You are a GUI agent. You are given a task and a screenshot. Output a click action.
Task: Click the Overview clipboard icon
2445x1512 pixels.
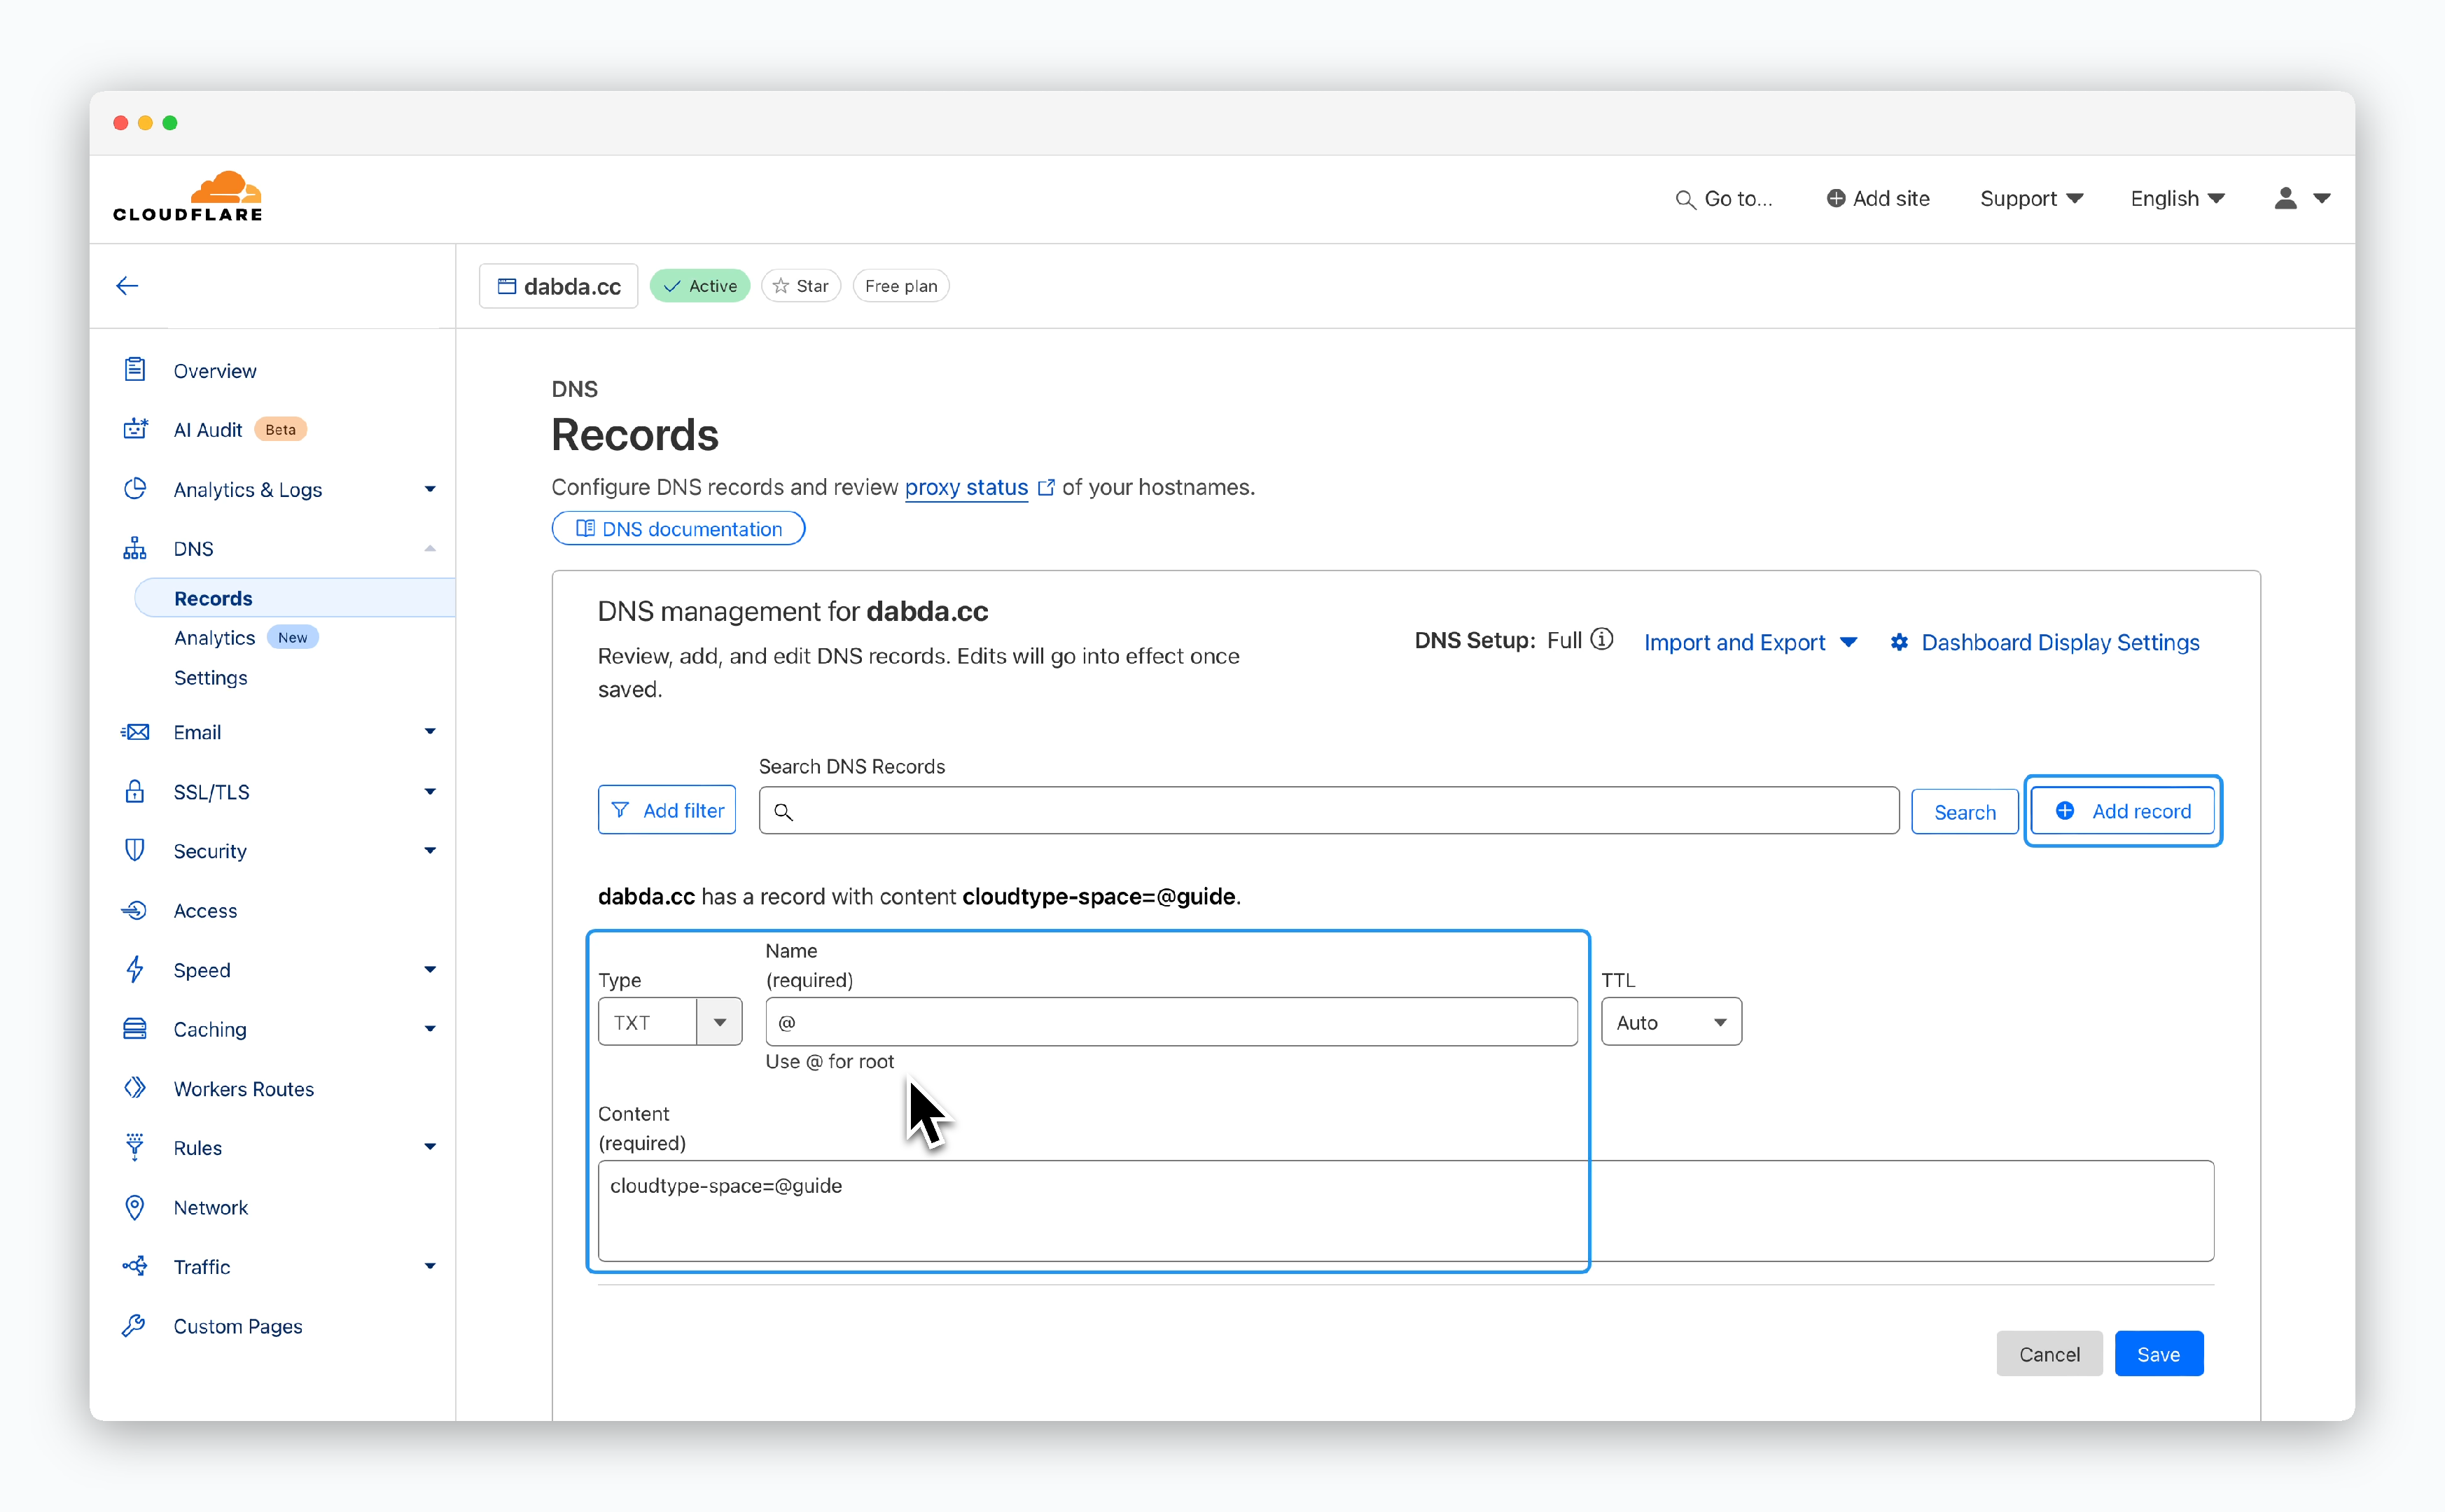tap(135, 370)
